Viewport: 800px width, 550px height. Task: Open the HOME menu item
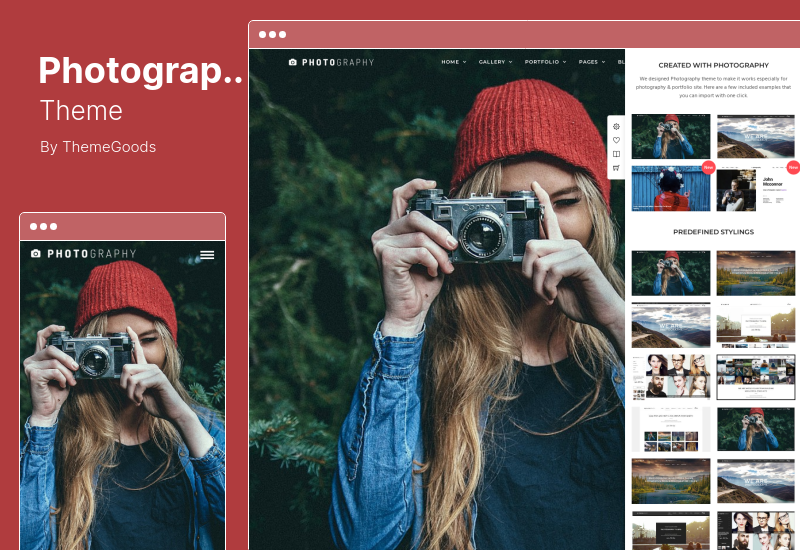tap(450, 62)
